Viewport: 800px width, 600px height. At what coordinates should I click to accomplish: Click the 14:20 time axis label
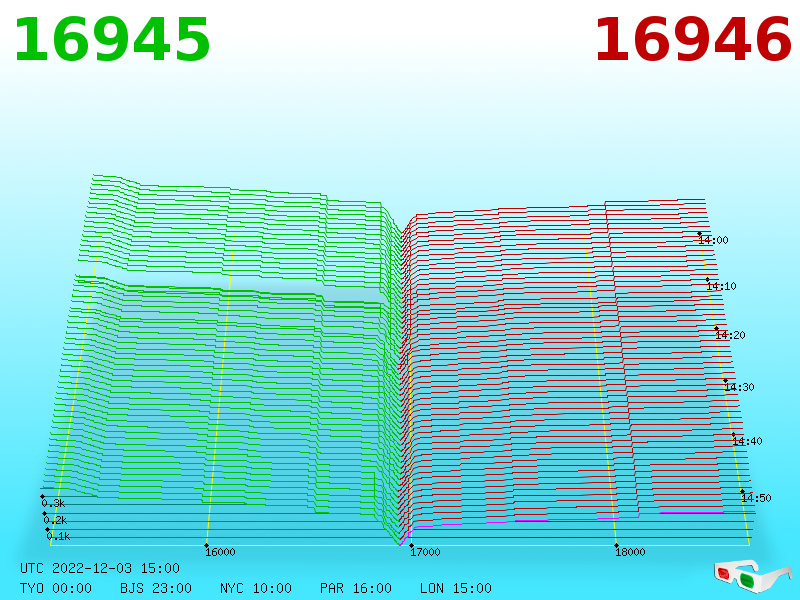click(x=730, y=335)
